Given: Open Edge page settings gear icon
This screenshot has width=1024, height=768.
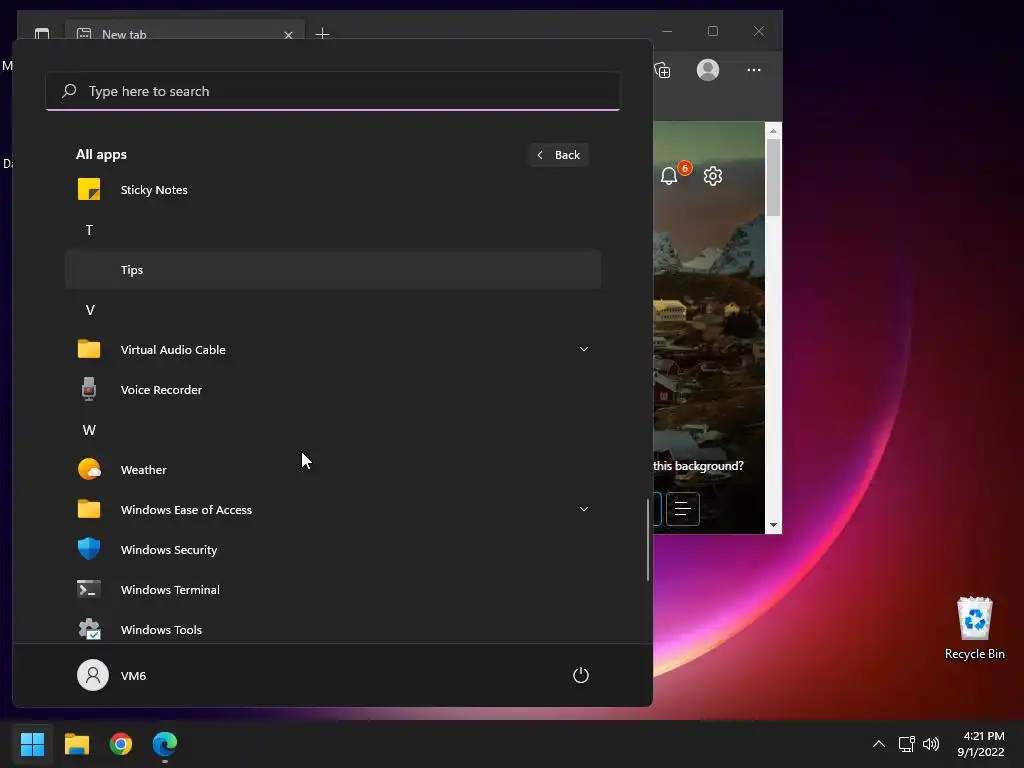Looking at the screenshot, I should tap(712, 176).
